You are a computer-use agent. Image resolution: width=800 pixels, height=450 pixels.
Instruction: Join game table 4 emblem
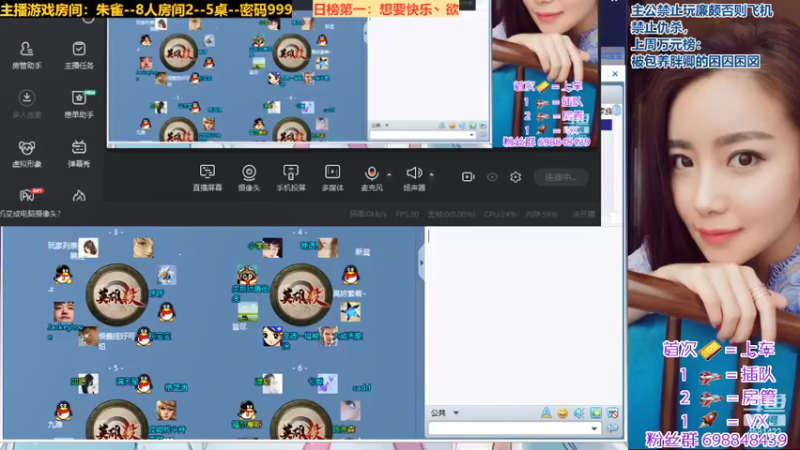301,295
